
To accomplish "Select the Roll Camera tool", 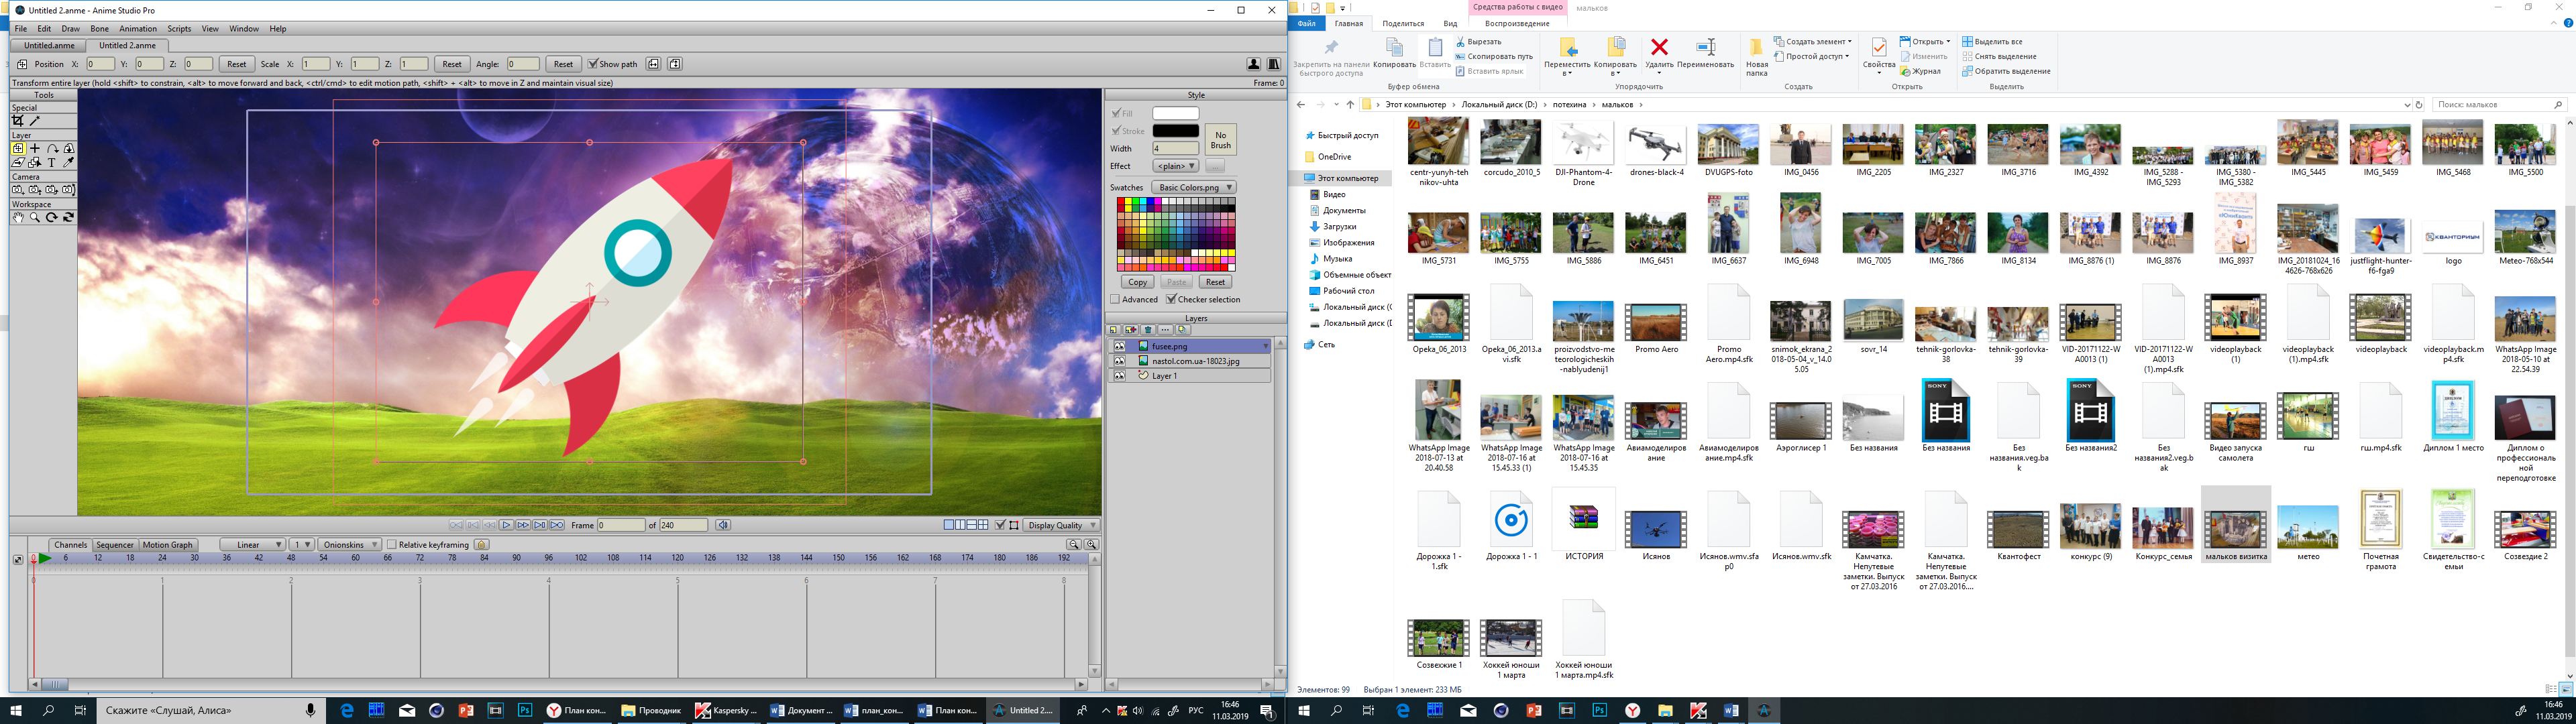I will pyautogui.click(x=69, y=190).
